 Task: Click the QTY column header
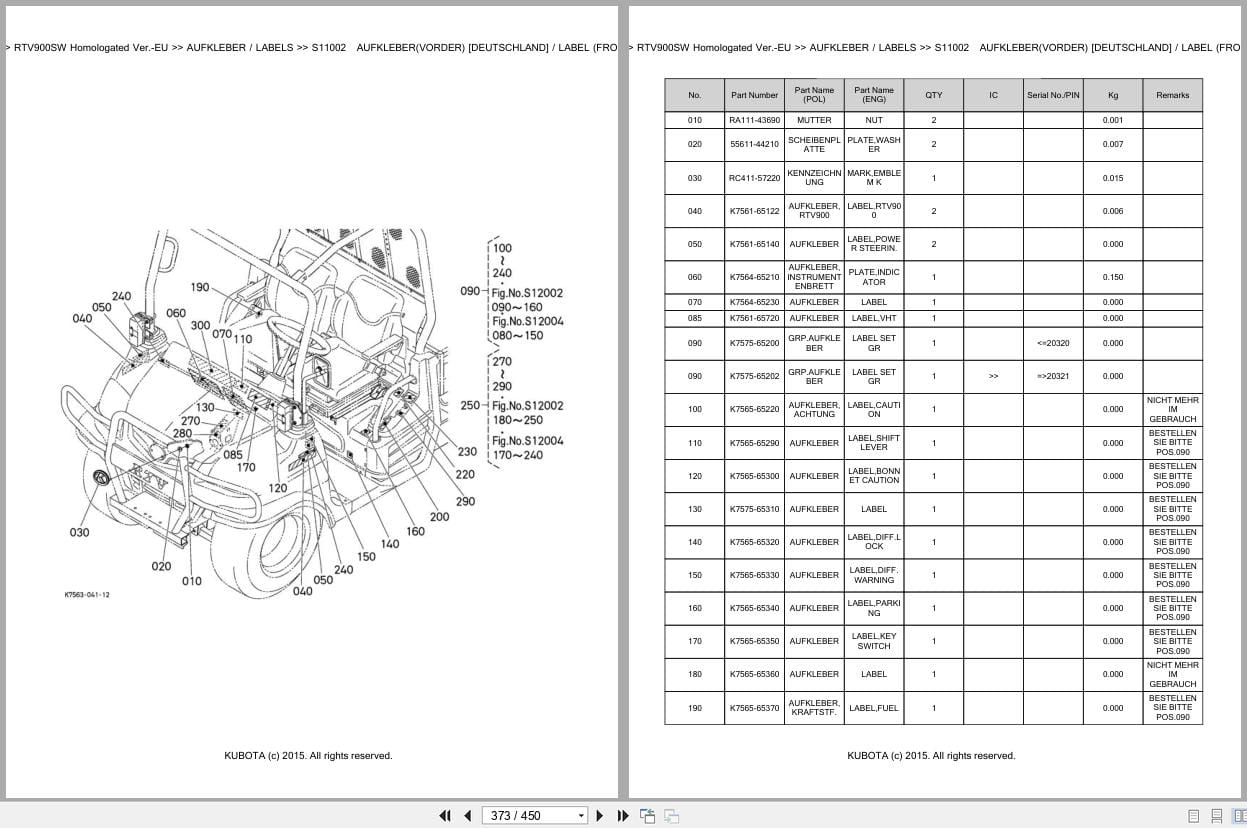[933, 95]
